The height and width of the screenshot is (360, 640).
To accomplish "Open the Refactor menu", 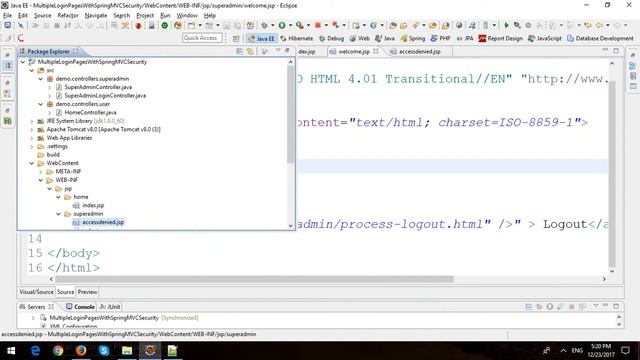I will (68, 16).
